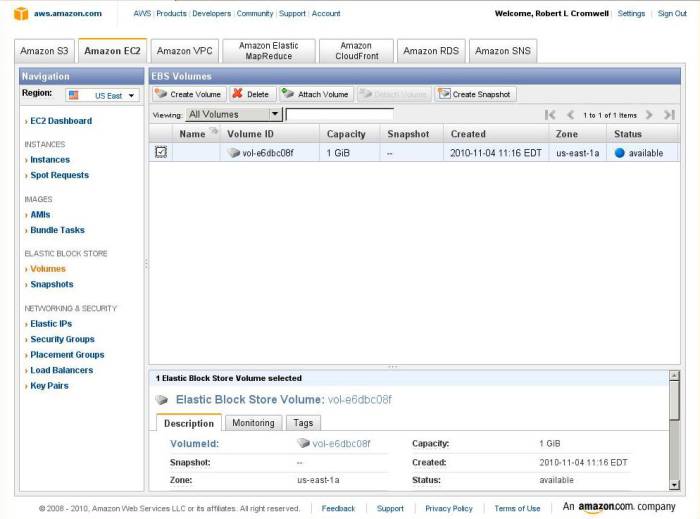The image size is (700, 519).
Task: Go to first page of items
Action: click(550, 115)
